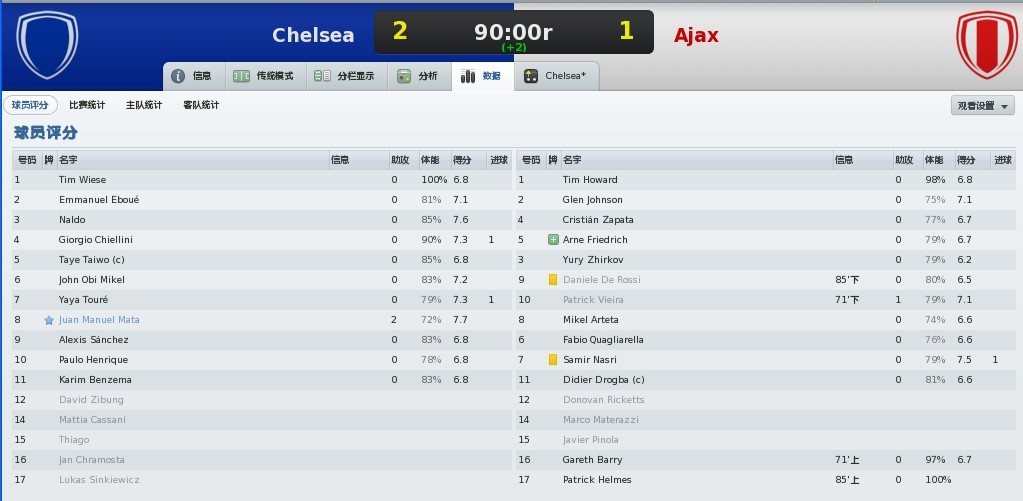Screen dimensions: 1023x501
Task: Click Arne Friedrich's green injury icon
Action: [553, 240]
